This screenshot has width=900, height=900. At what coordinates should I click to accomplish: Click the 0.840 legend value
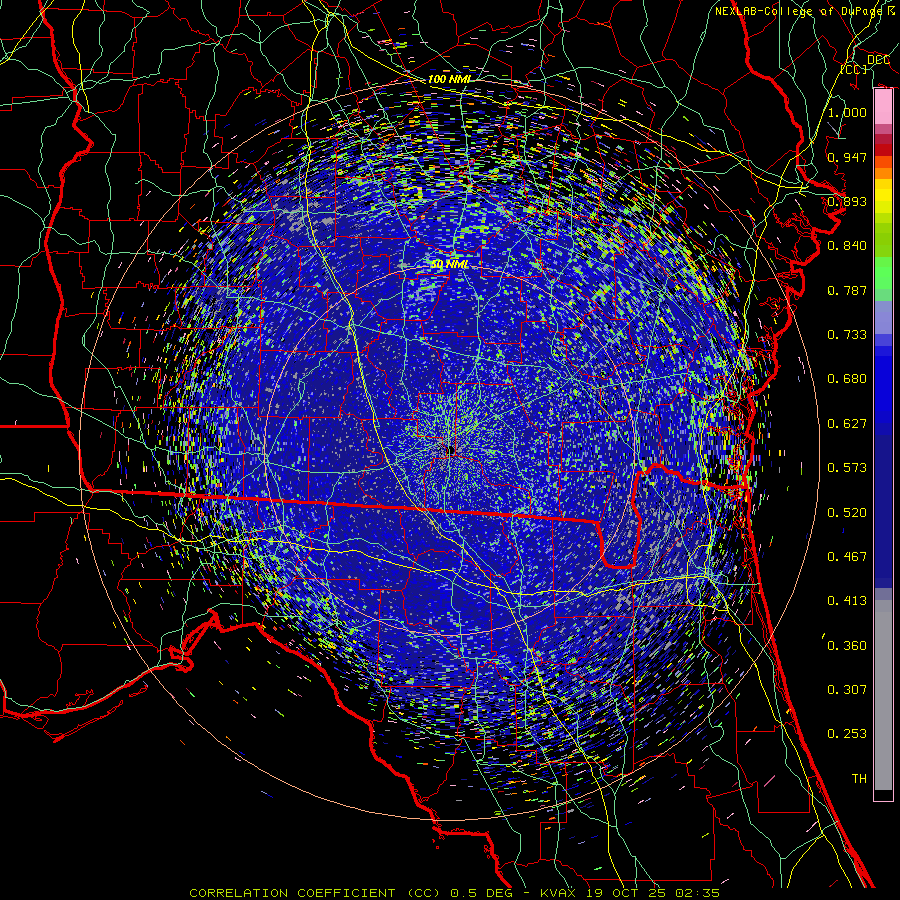tap(847, 246)
